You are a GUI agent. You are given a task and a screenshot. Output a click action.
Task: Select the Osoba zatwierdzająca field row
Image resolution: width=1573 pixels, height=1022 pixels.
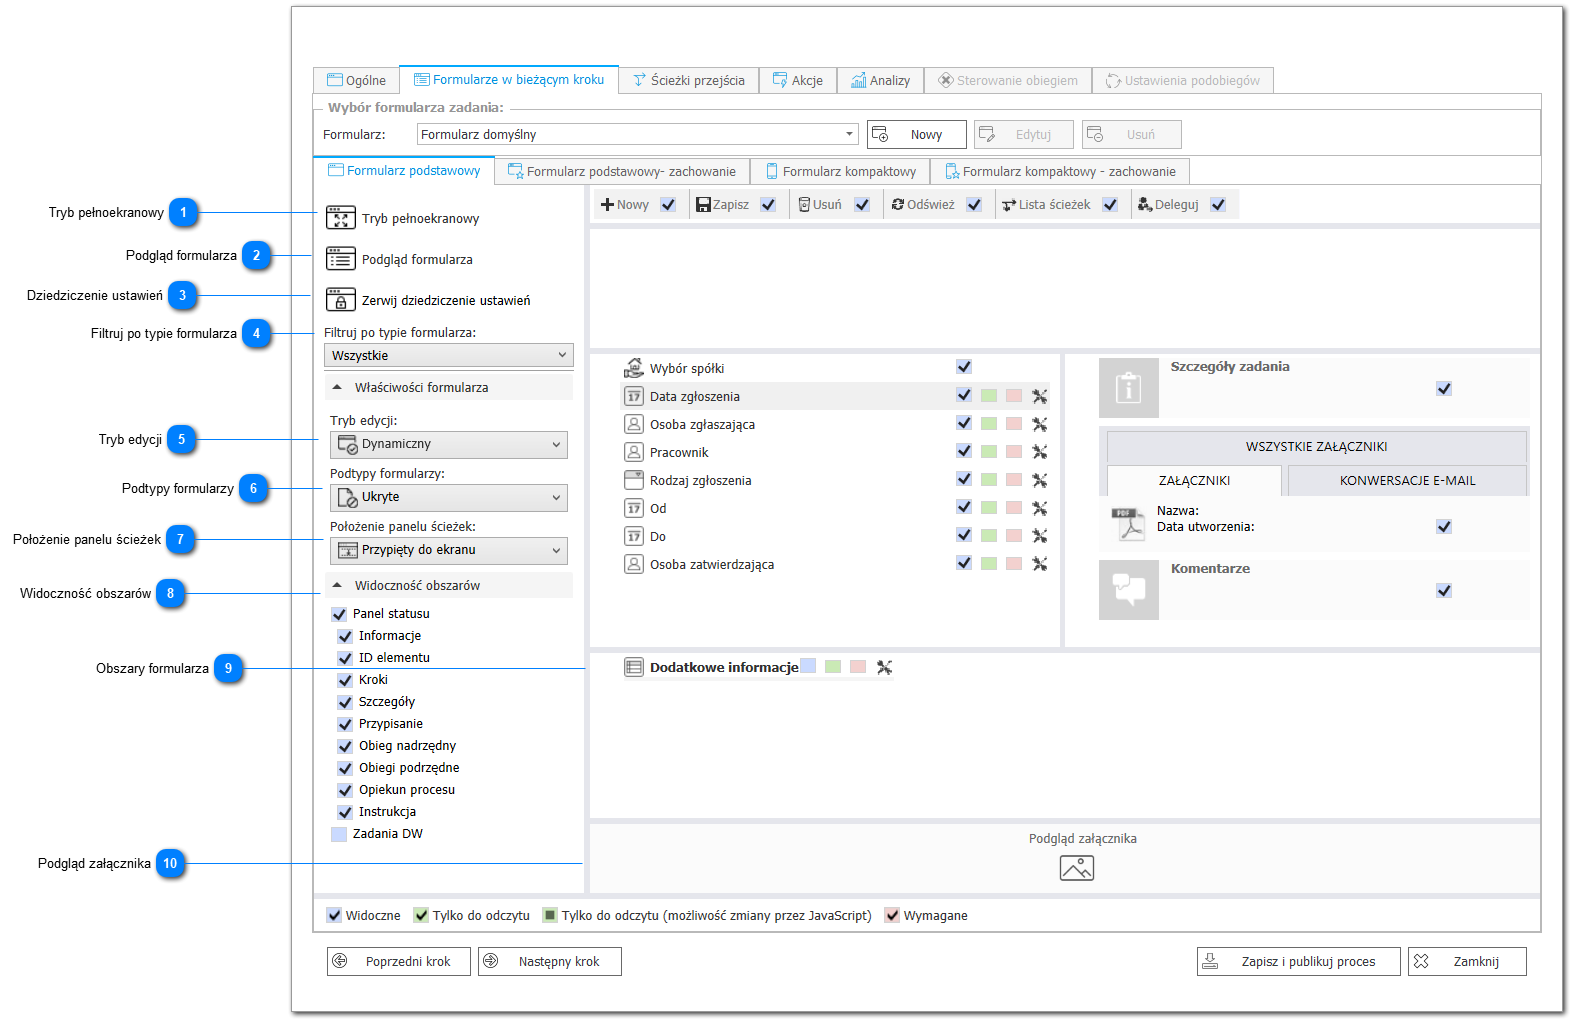tap(835, 564)
